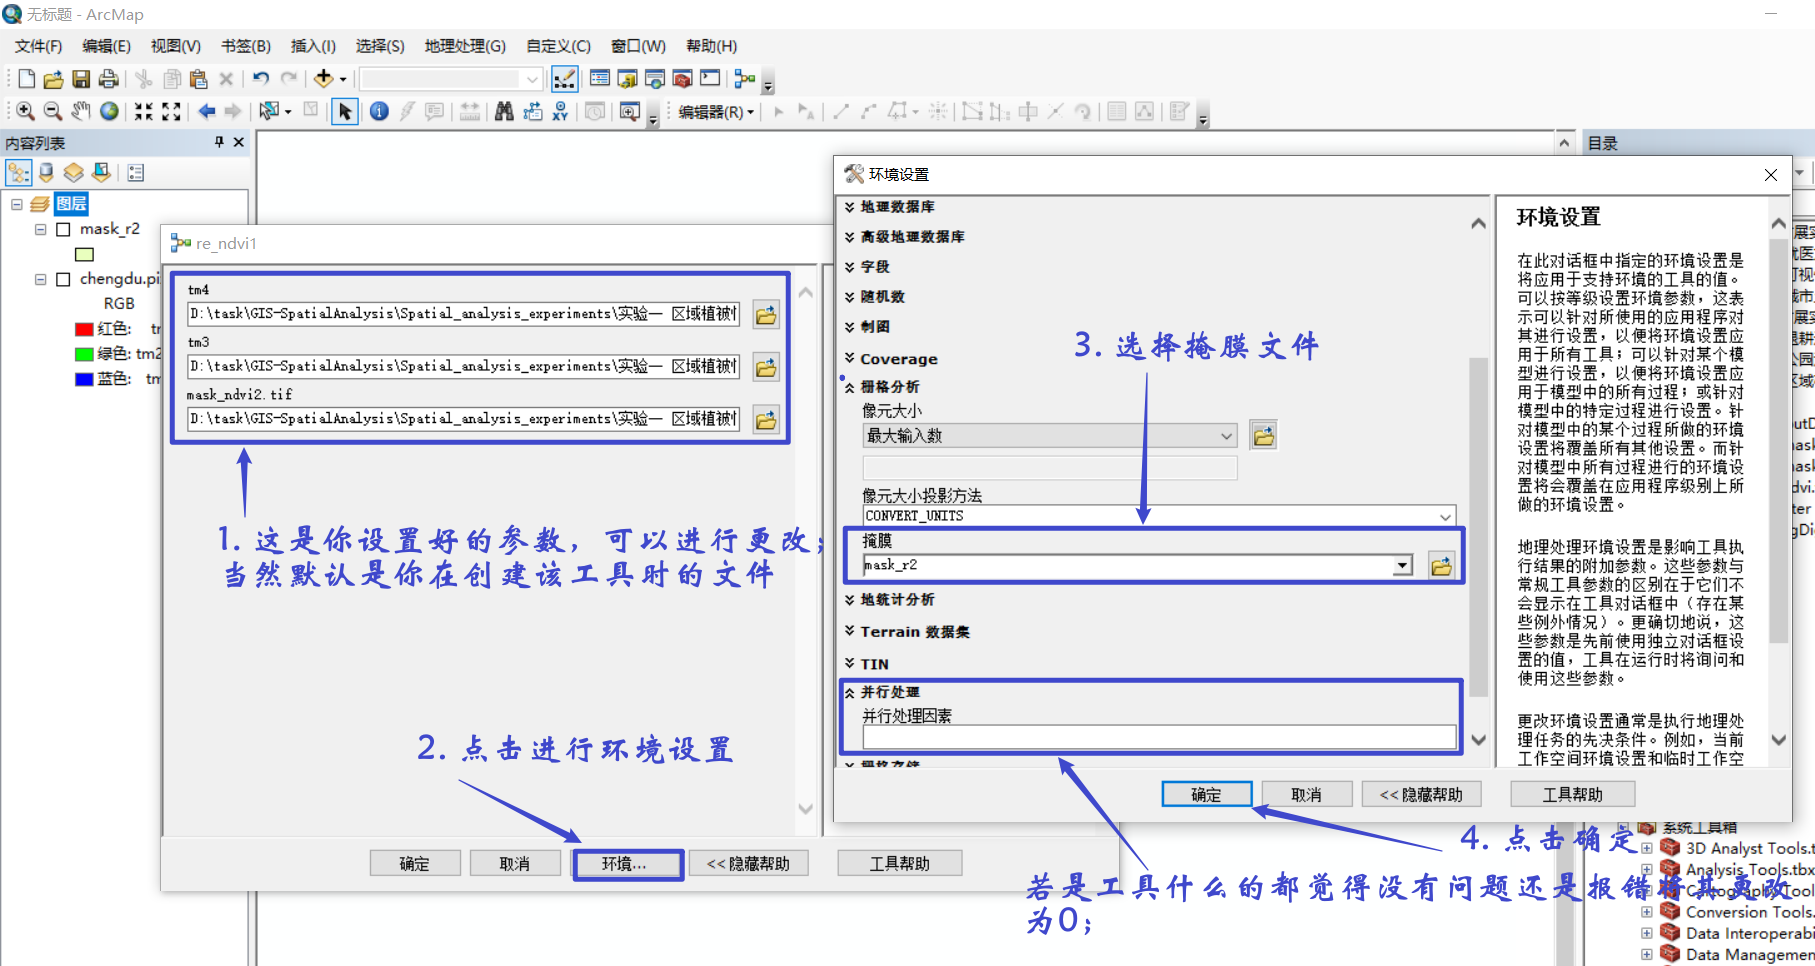Open the magnifier viewer window tool
Image resolution: width=1815 pixels, height=966 pixels.
629,111
